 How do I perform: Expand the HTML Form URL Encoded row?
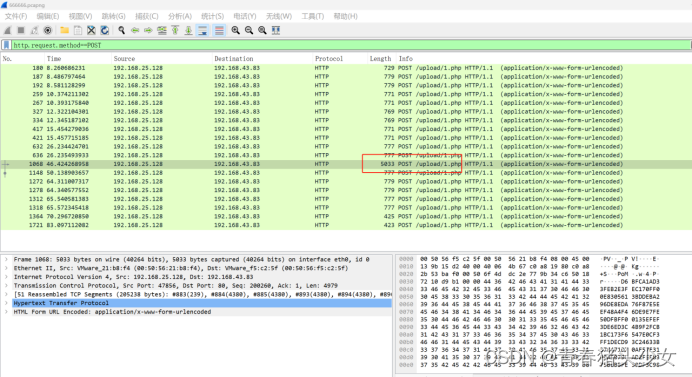(x=6, y=312)
